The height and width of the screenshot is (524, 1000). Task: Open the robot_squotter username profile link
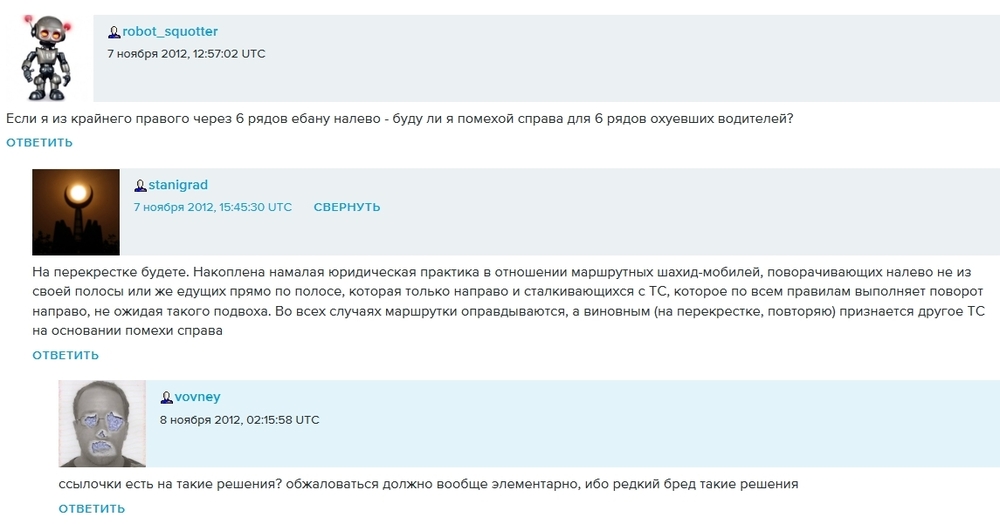pos(169,32)
